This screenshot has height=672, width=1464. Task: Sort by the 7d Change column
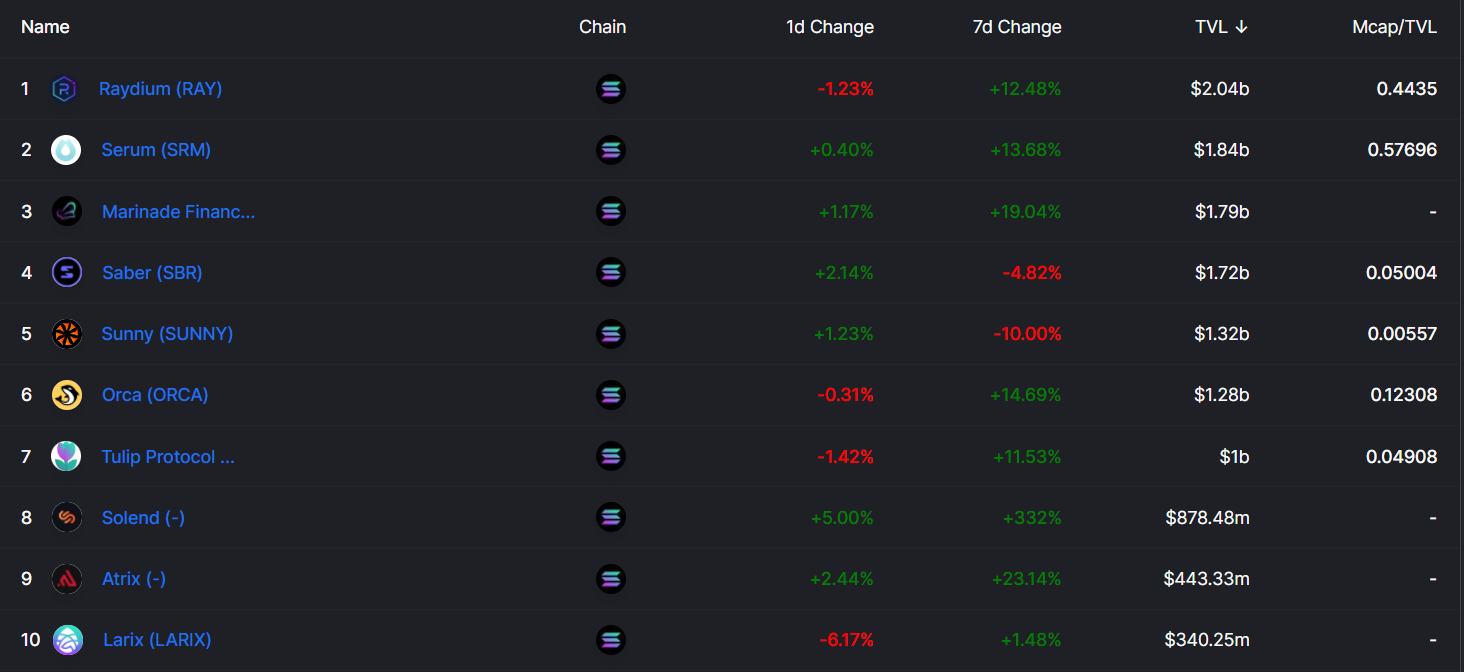tap(1017, 27)
